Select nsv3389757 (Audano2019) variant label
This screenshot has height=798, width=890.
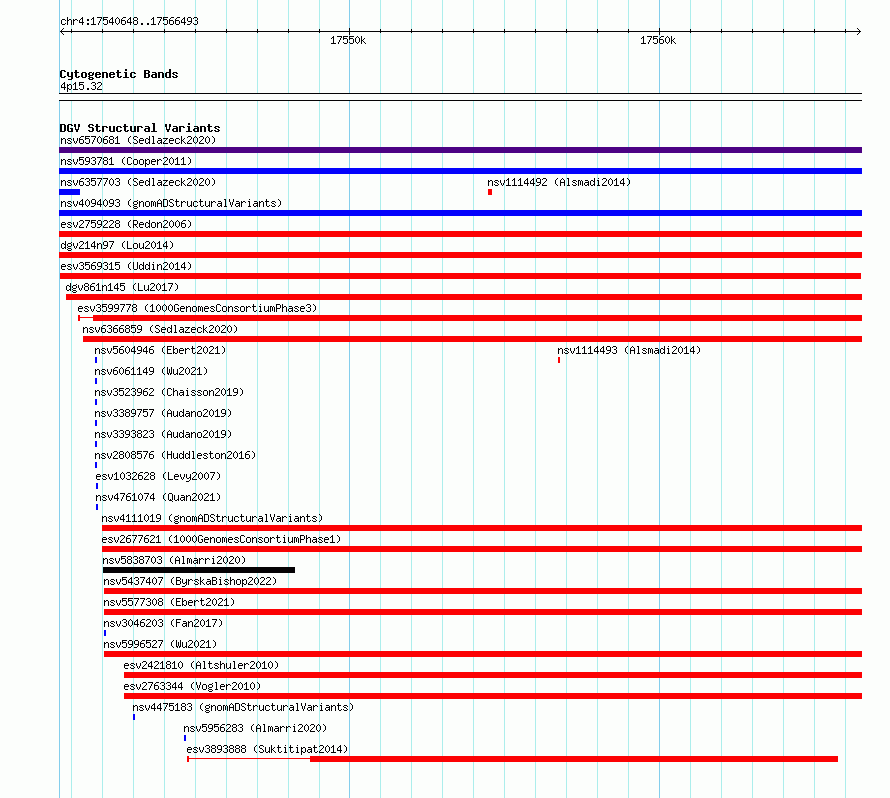pyautogui.click(x=163, y=413)
